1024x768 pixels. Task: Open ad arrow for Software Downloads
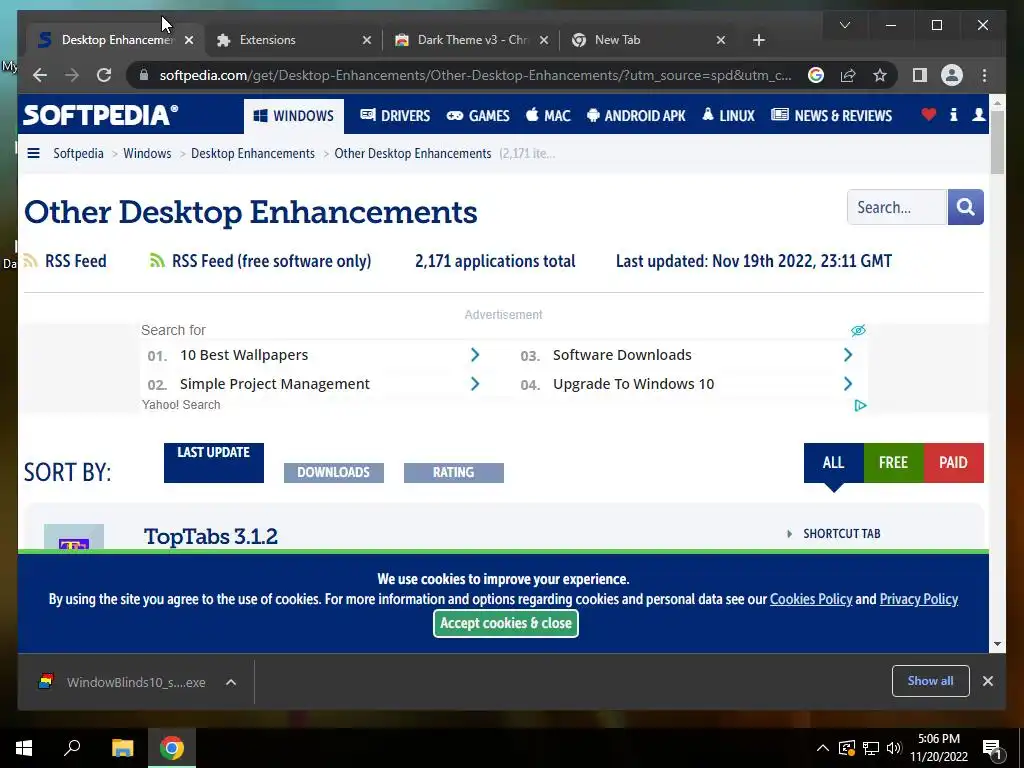point(848,355)
